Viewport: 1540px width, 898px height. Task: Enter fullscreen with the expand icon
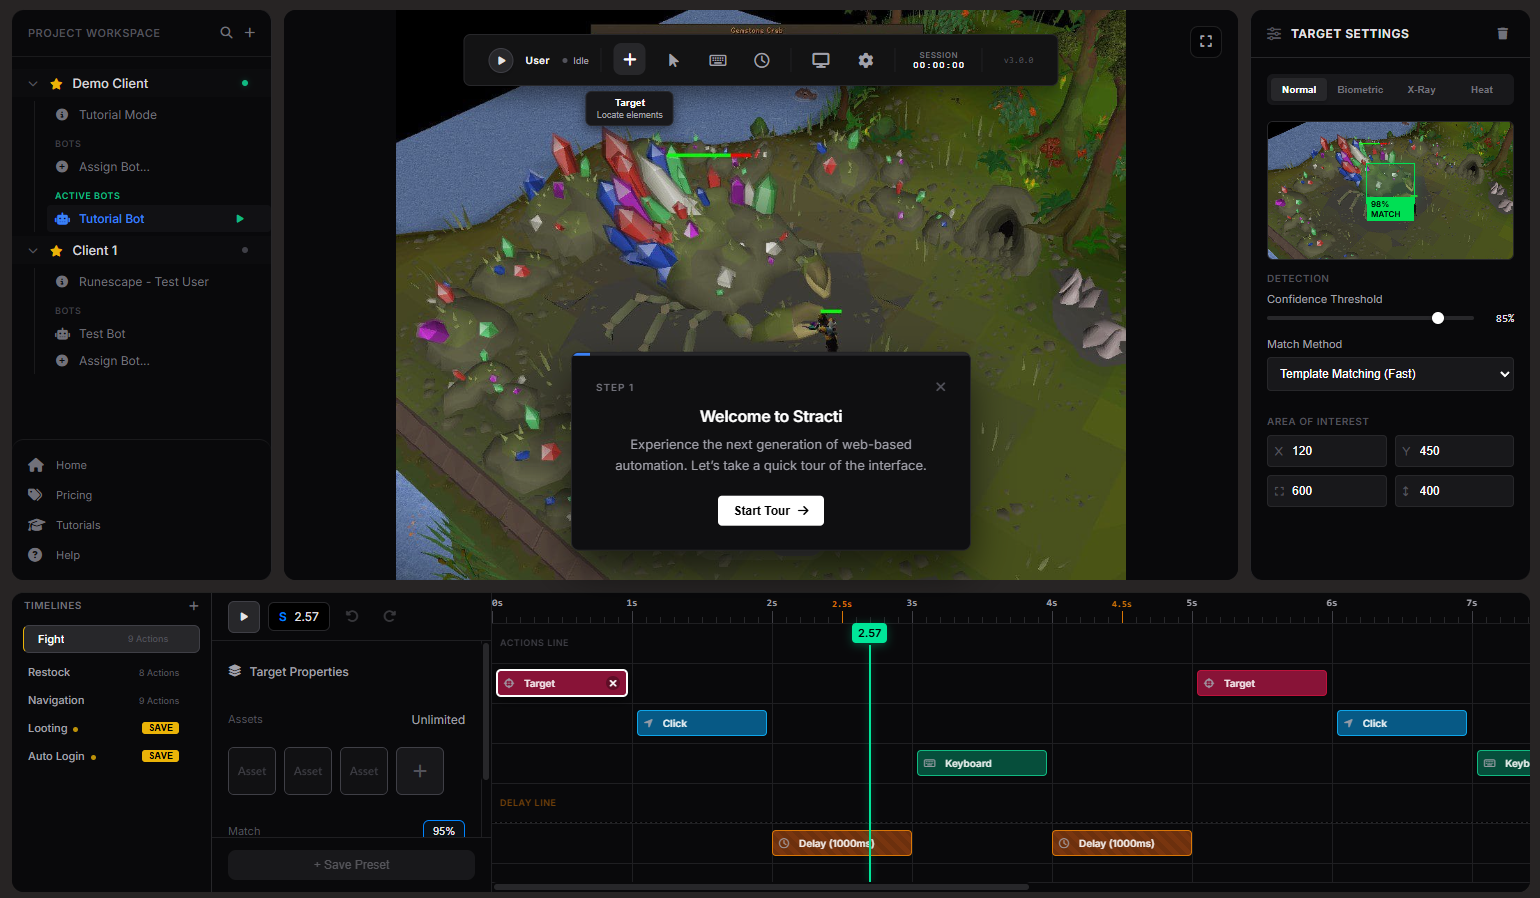pyautogui.click(x=1205, y=41)
